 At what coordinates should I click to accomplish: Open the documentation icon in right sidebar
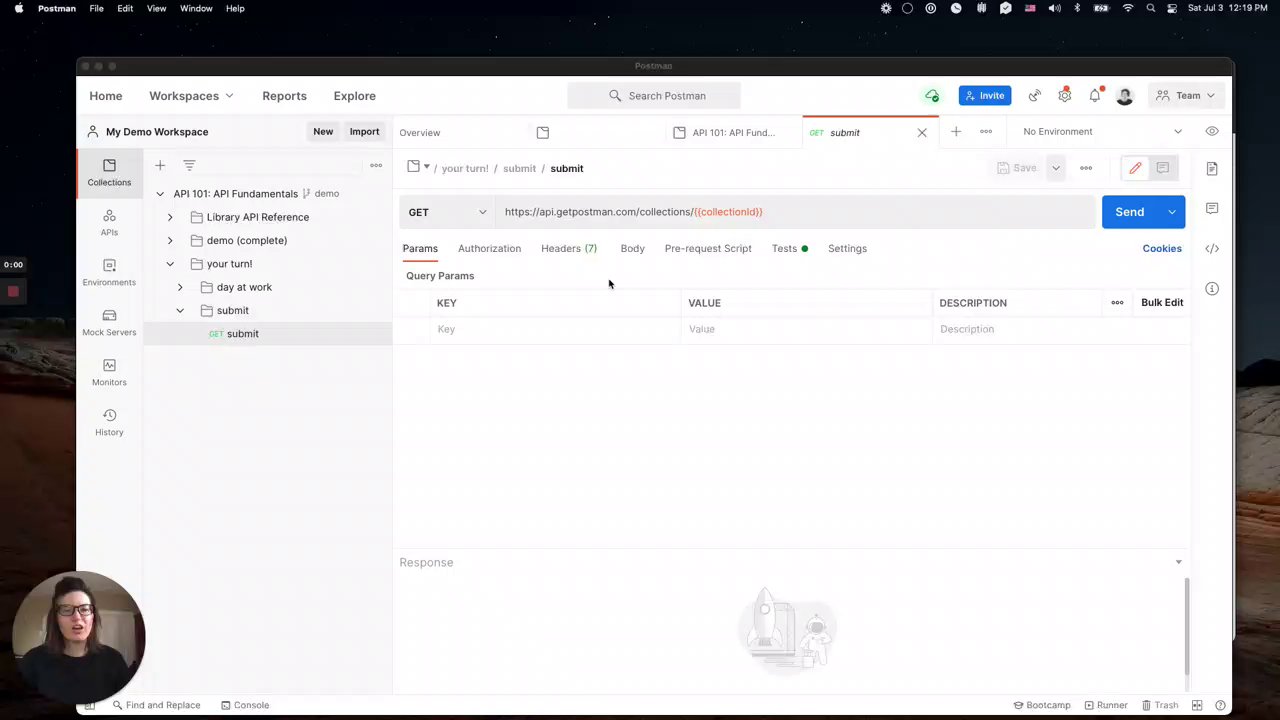coord(1212,168)
